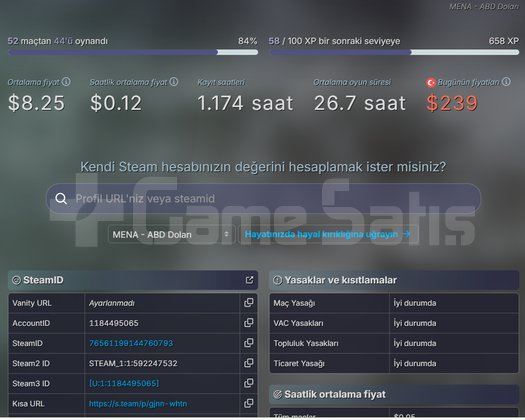
Task: Click the Ayarlanmadı Vanity URL value
Action: pyautogui.click(x=111, y=303)
